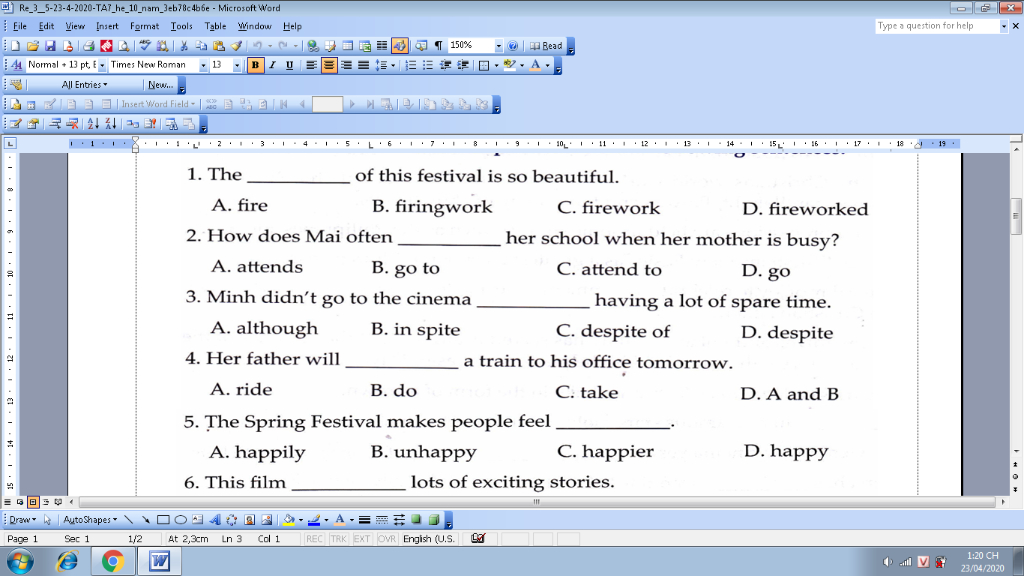Print the document using printer icon
Image resolution: width=1024 pixels, height=576 pixels.
click(88, 46)
